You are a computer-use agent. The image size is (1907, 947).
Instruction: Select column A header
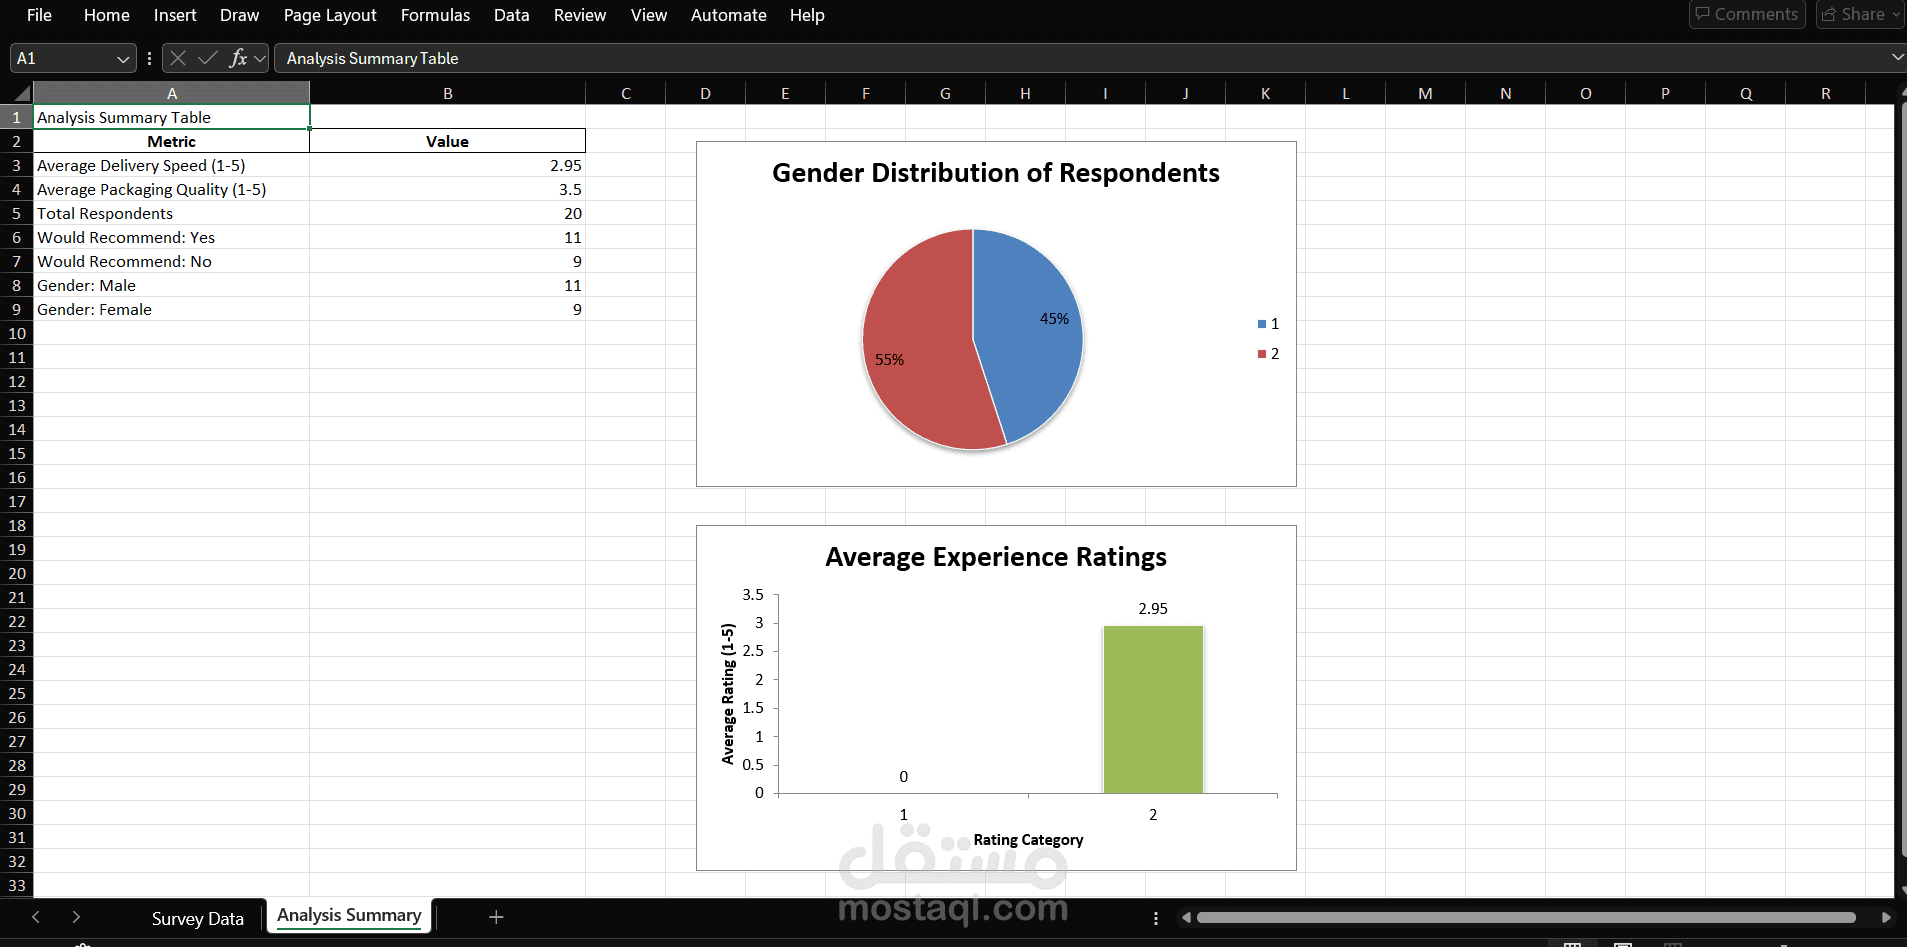[x=172, y=93]
